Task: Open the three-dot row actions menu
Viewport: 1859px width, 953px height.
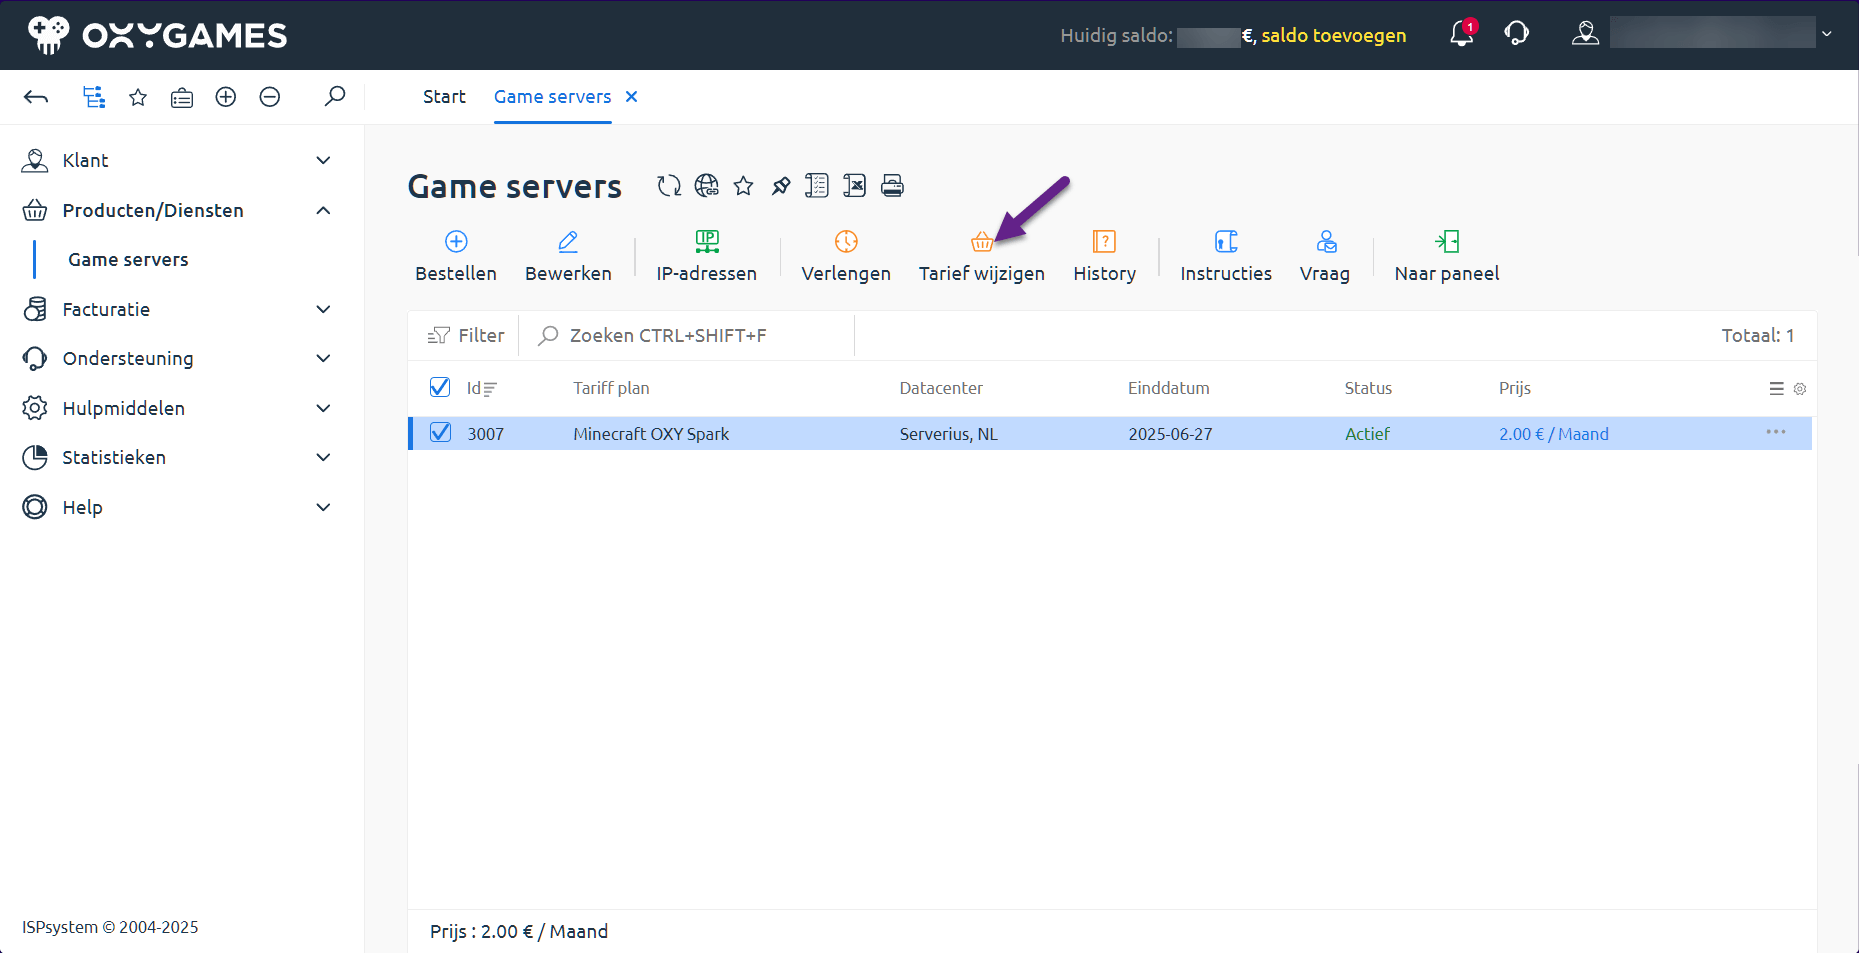Action: click(1775, 433)
